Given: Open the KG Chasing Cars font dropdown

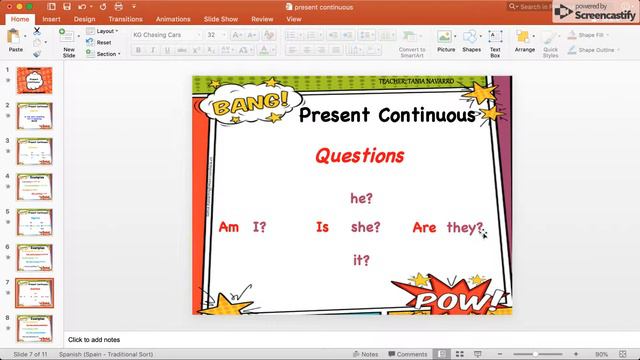Looking at the screenshot, I should point(199,35).
